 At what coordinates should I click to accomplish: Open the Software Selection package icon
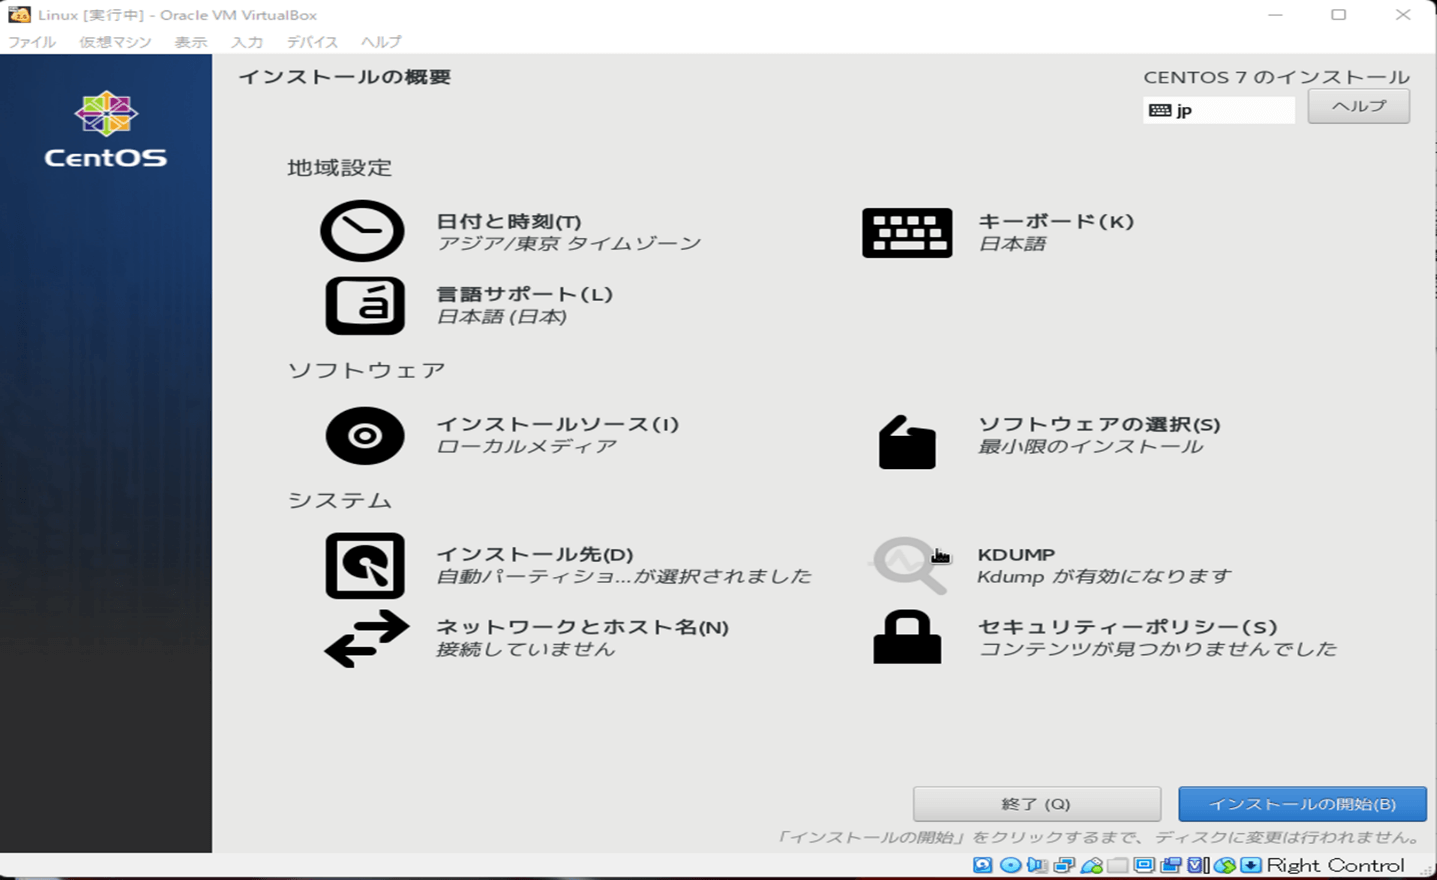[907, 442]
